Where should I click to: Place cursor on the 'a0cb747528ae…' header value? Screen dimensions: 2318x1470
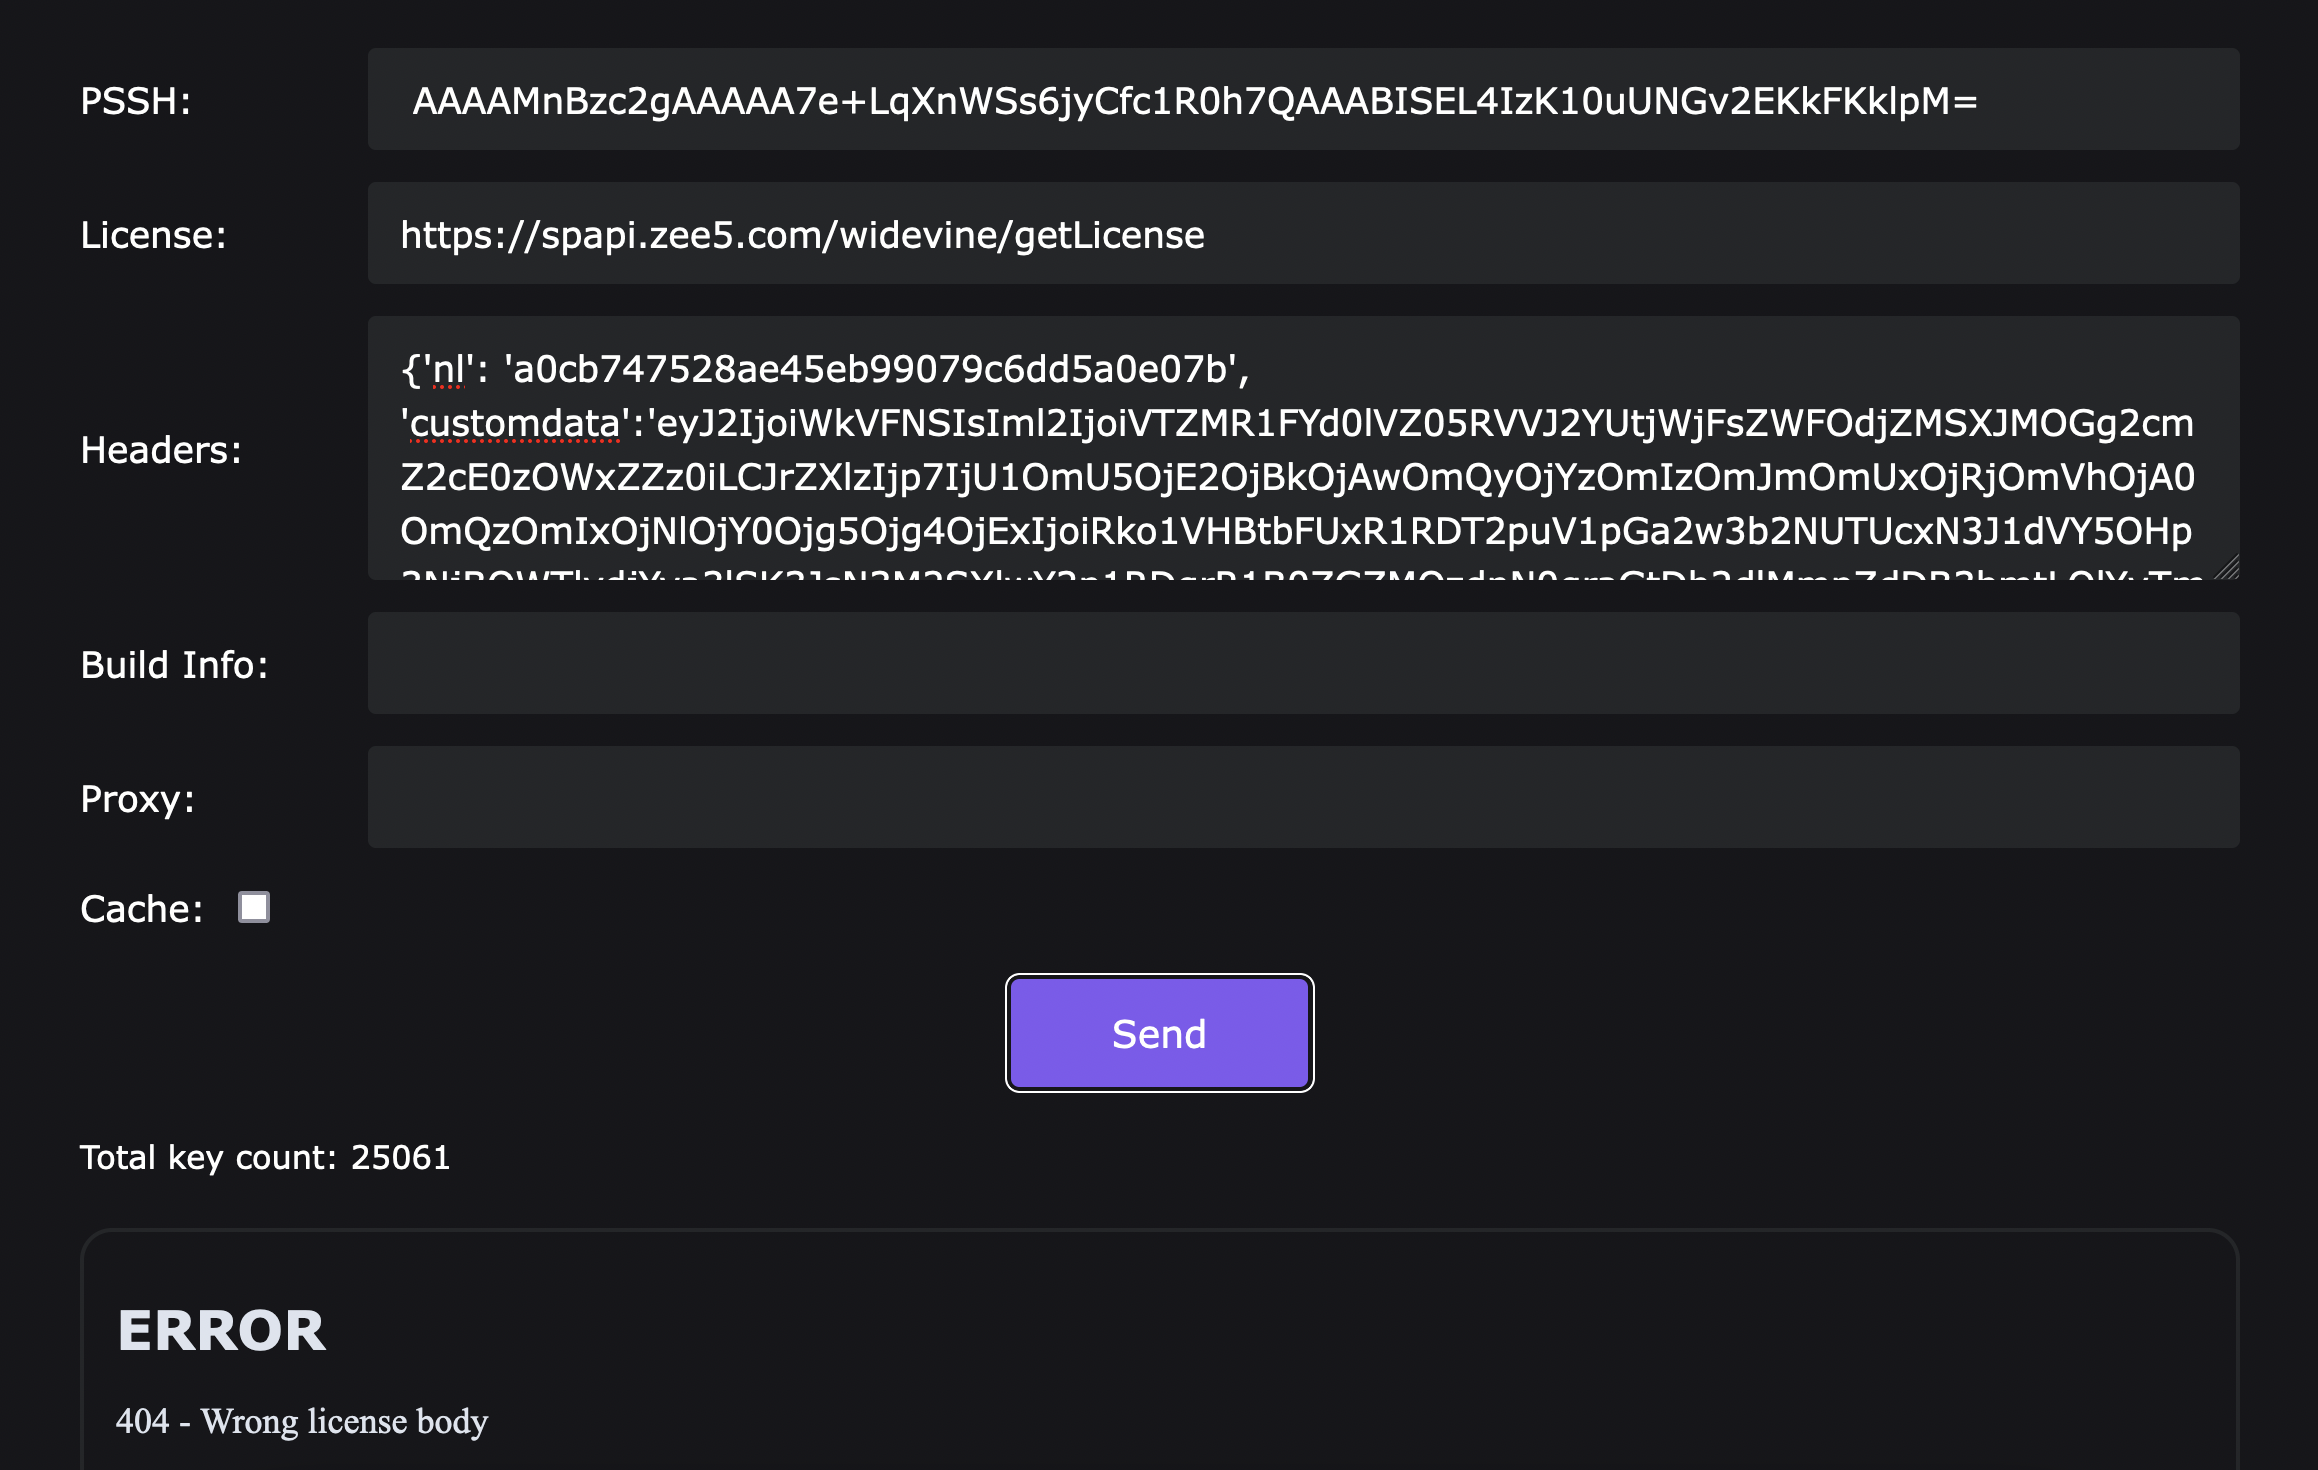click(870, 370)
